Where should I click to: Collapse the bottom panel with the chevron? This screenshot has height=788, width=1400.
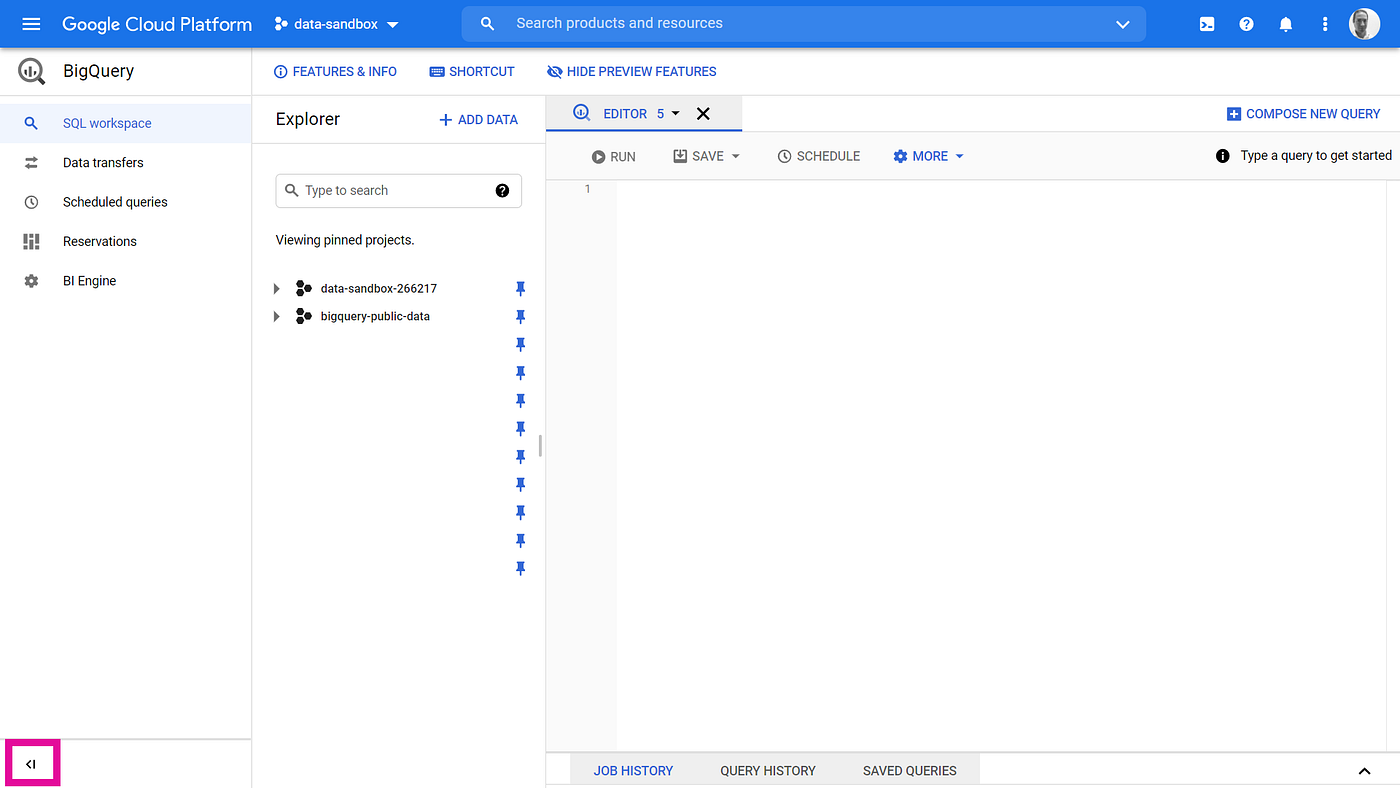pos(1364,770)
